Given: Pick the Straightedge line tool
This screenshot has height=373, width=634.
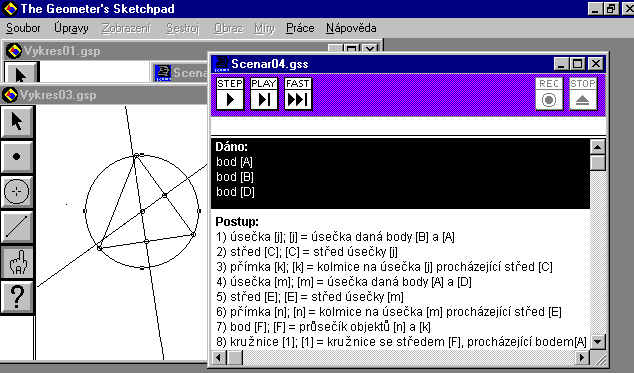Looking at the screenshot, I should point(17,227).
